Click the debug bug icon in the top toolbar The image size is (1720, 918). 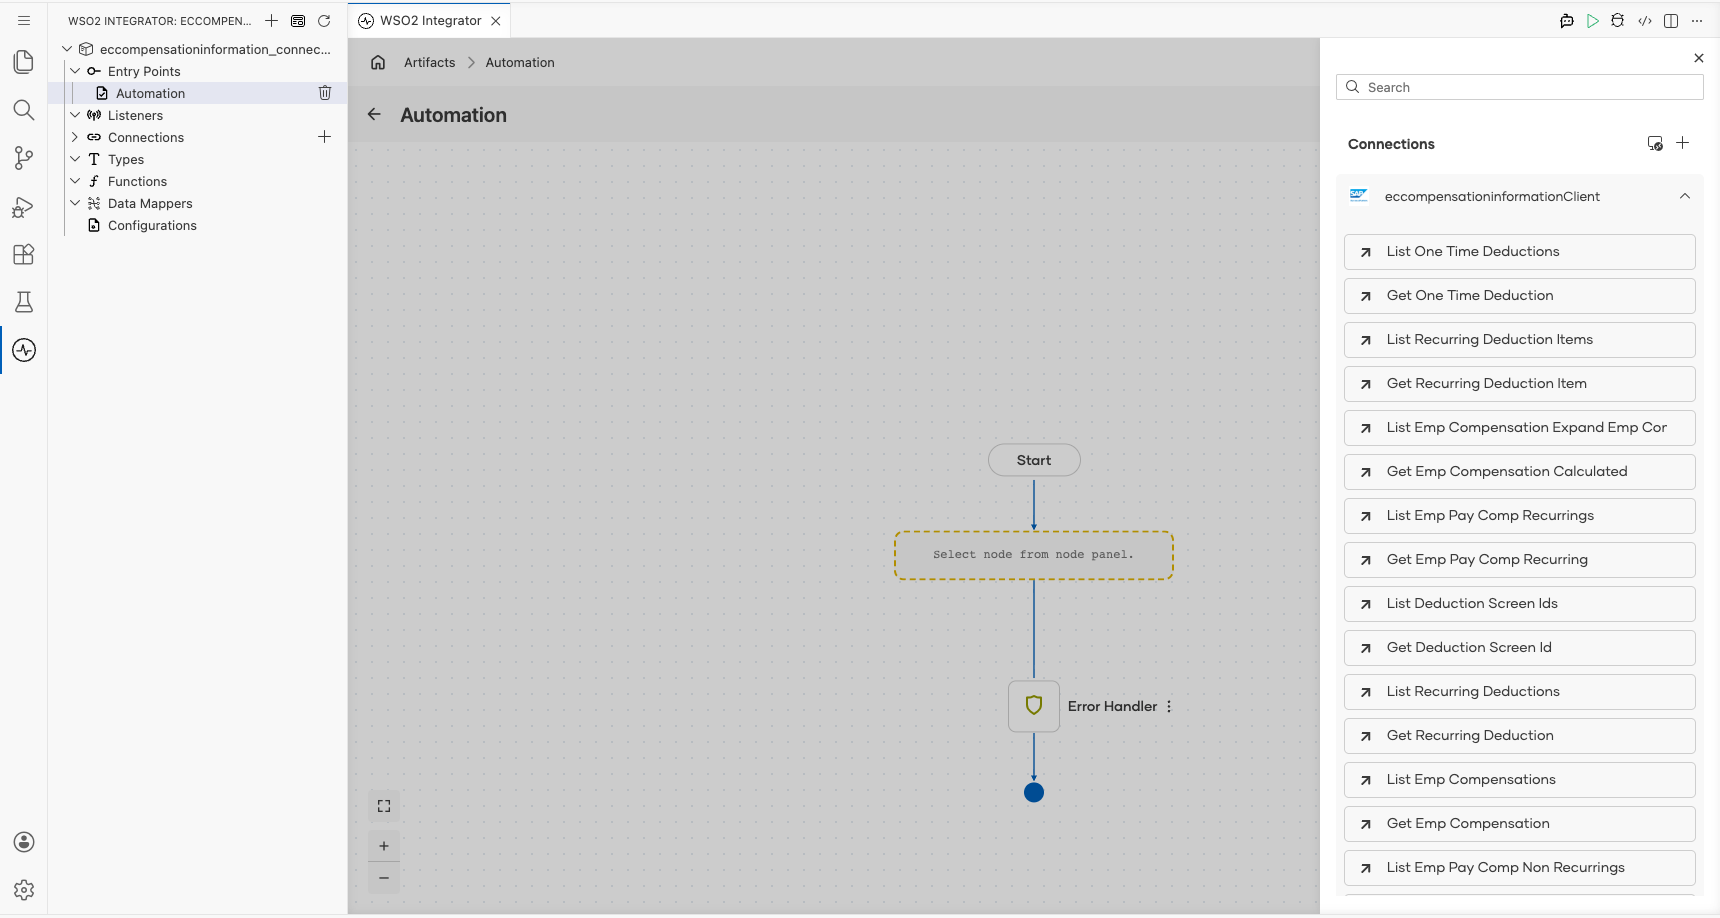click(x=1618, y=21)
